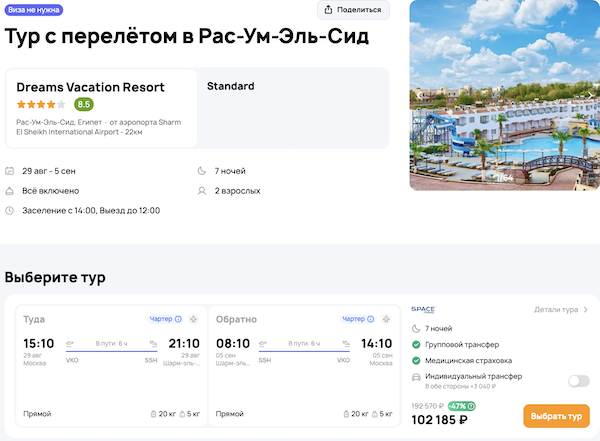
Task: Toggle the Индивидуальный трансфер switch
Action: [x=577, y=380]
